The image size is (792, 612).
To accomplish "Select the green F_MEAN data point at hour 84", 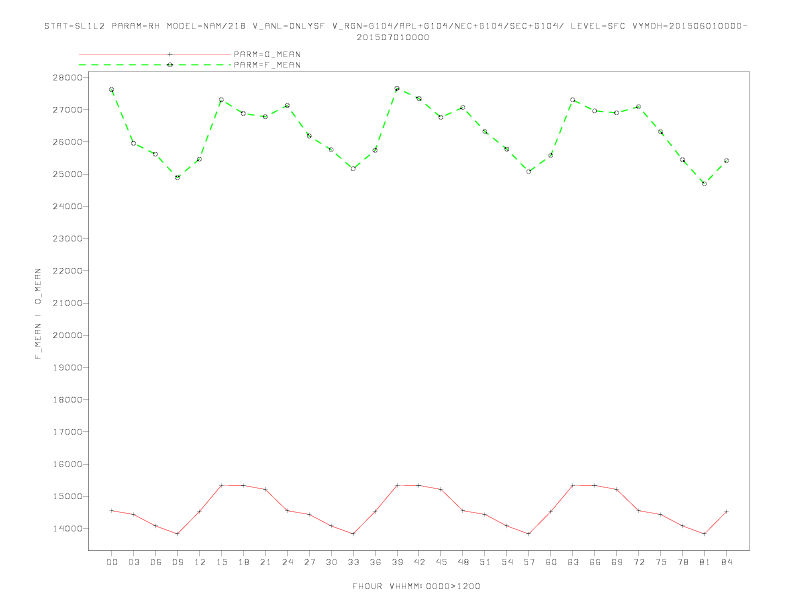I will [x=726, y=161].
